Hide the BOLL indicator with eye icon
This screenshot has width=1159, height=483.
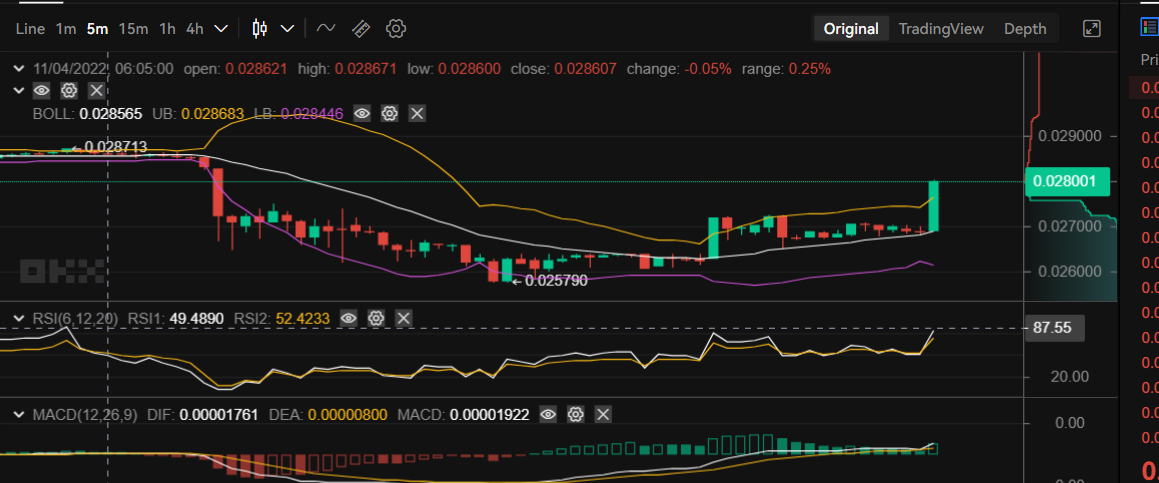(362, 114)
